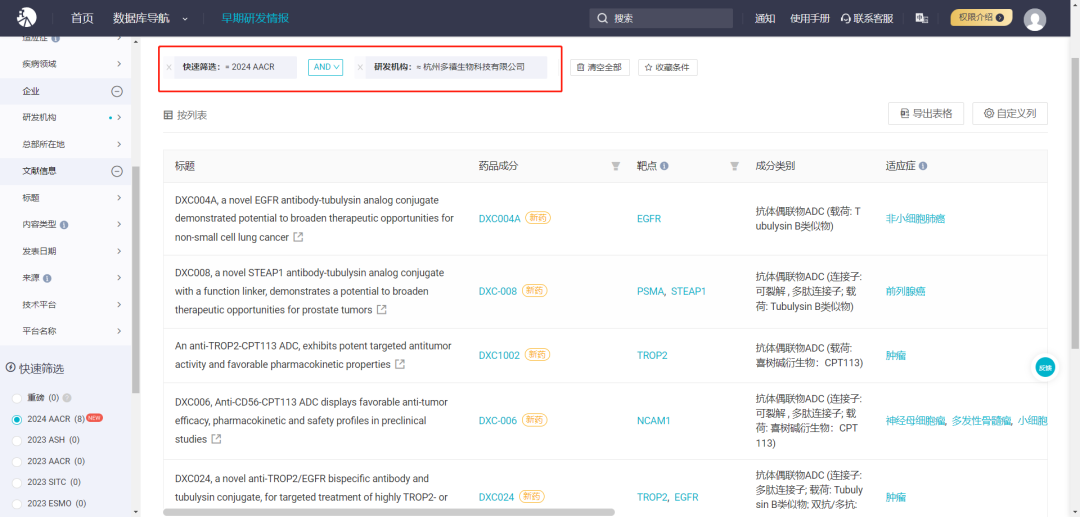The height and width of the screenshot is (517, 1080).
Task: Click the 导出表格 button
Action: pos(926,114)
